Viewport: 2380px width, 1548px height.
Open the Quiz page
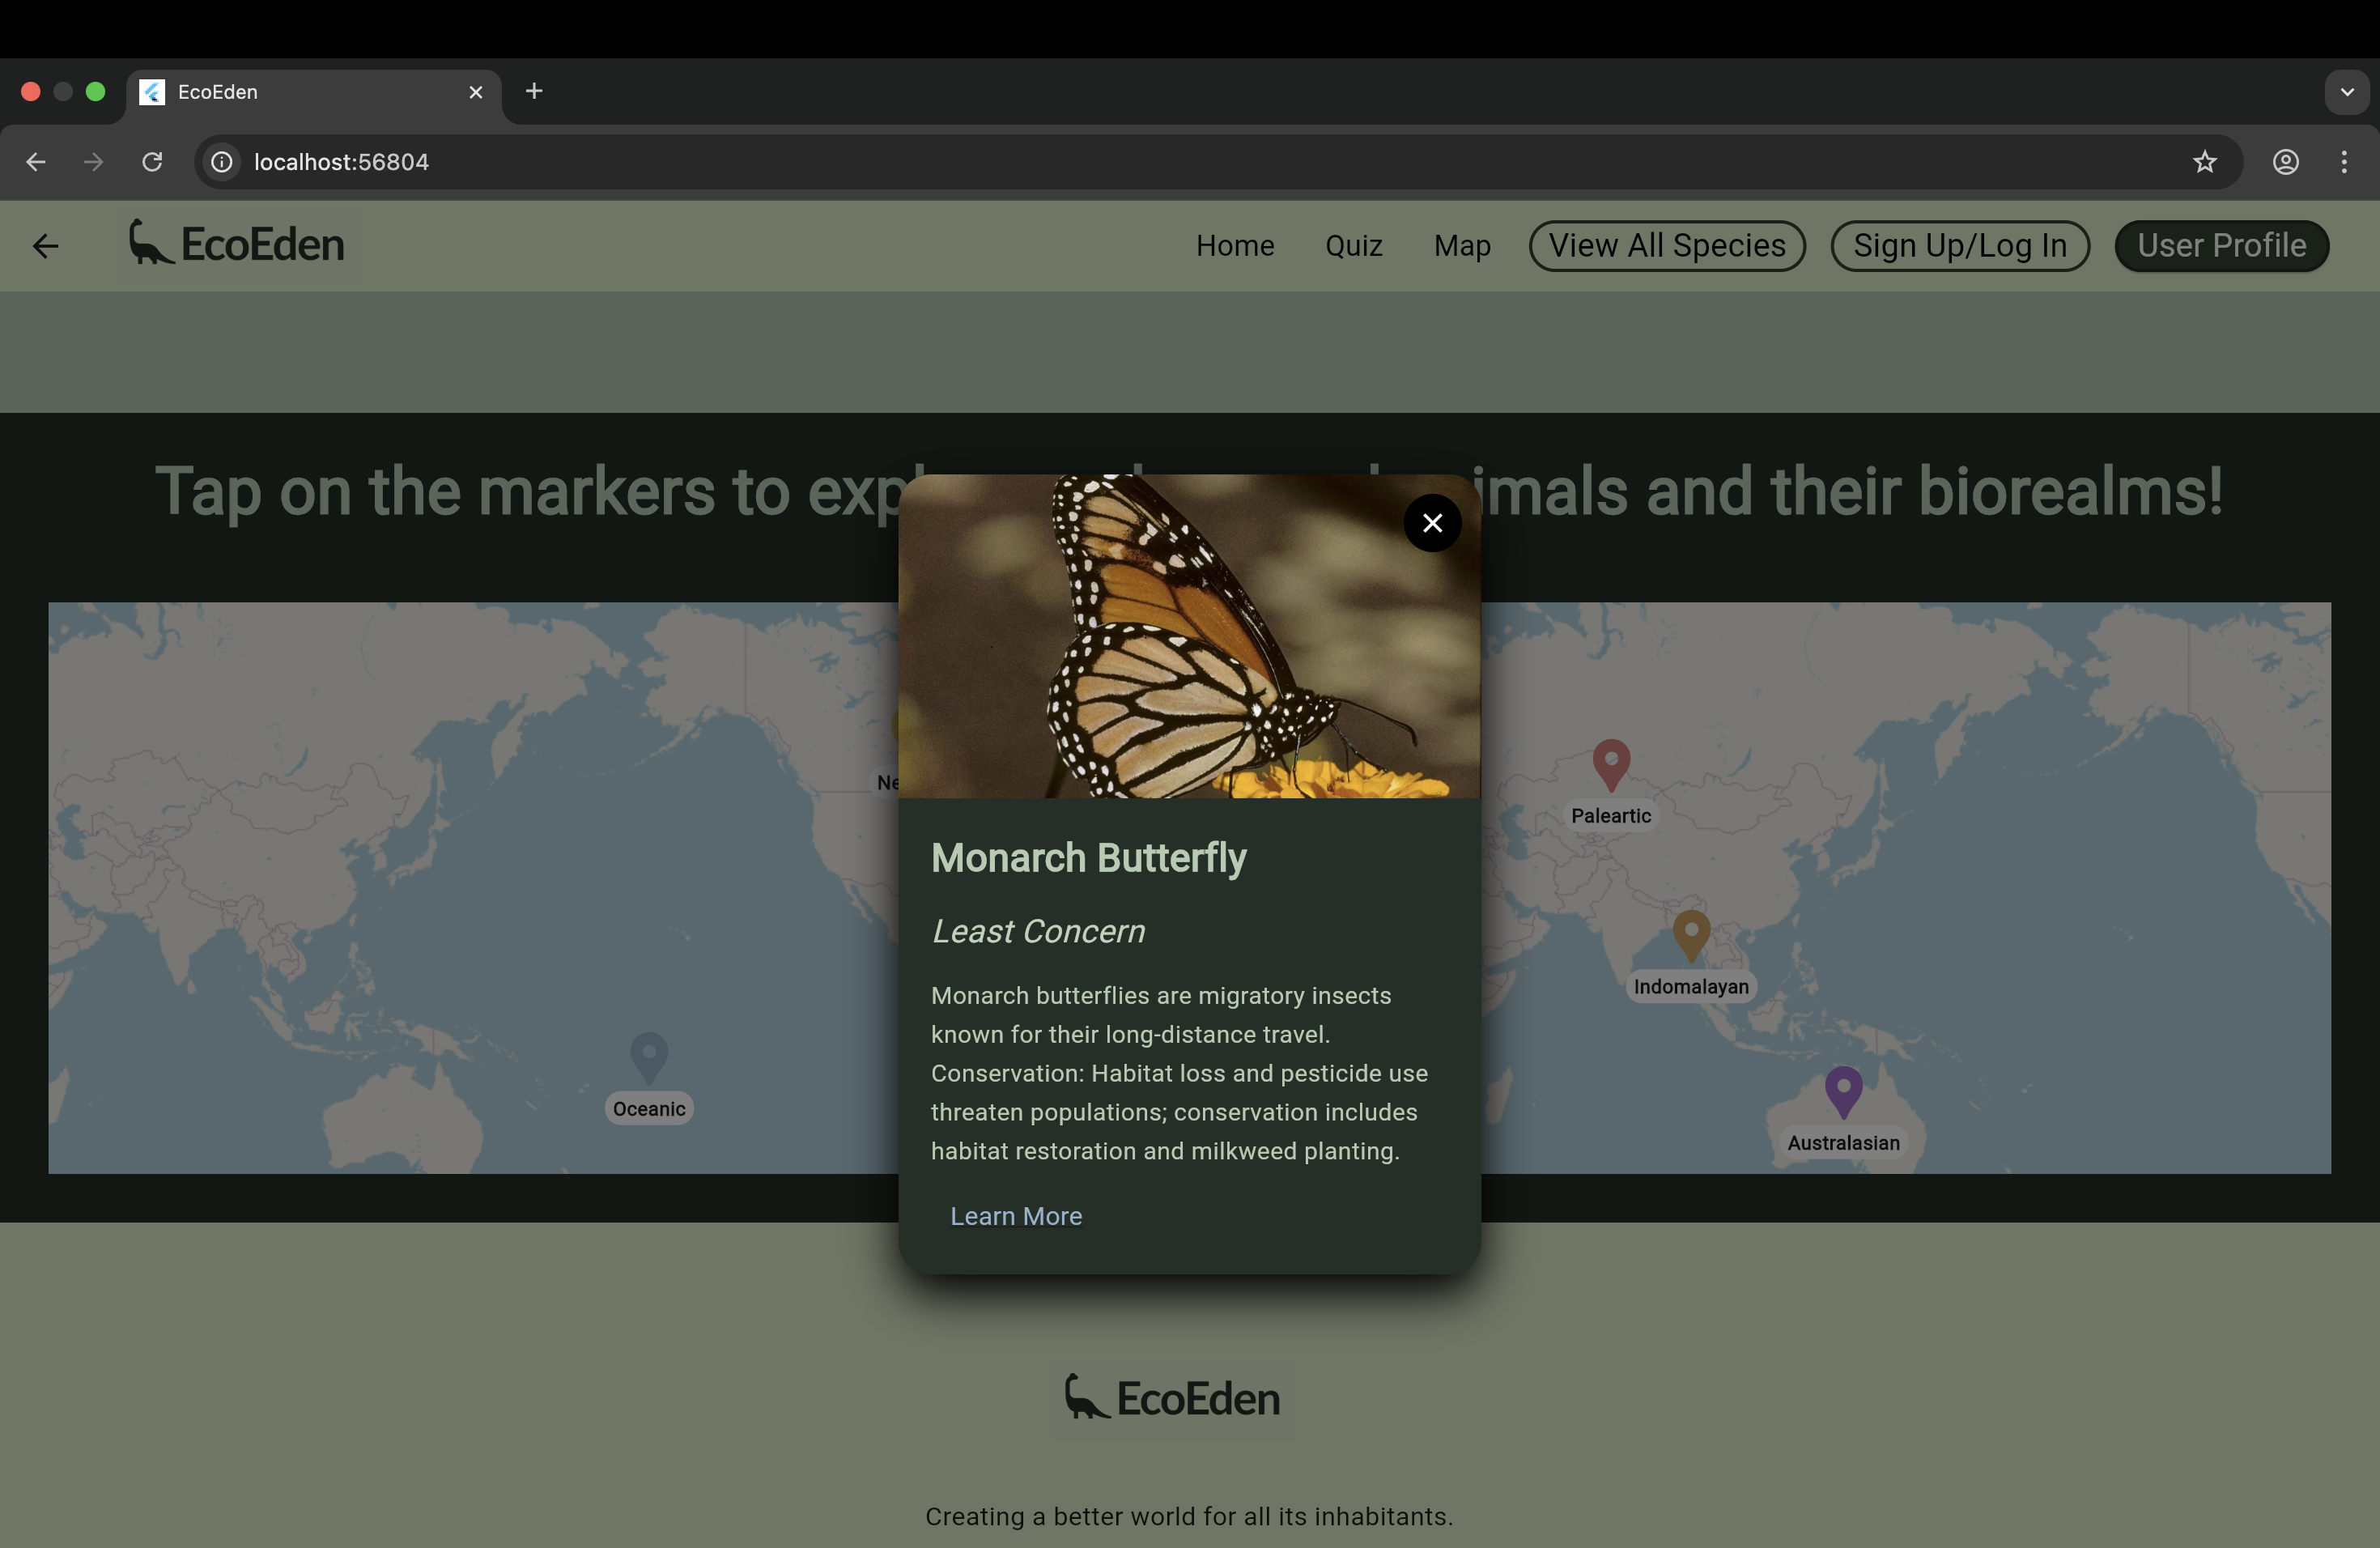1353,246
